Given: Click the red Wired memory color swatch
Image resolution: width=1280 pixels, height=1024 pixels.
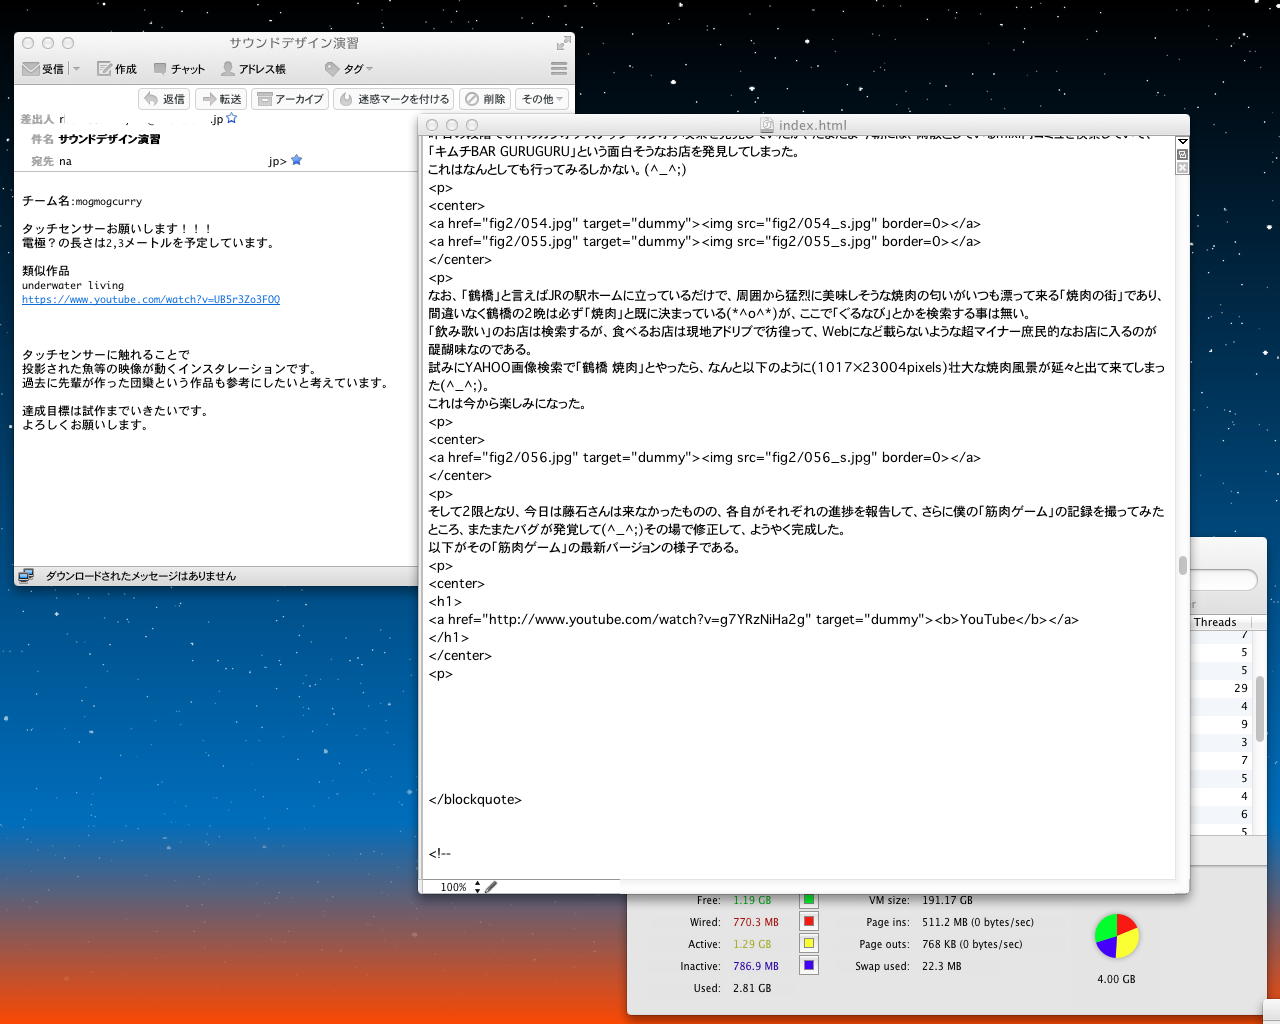Looking at the screenshot, I should pyautogui.click(x=809, y=922).
